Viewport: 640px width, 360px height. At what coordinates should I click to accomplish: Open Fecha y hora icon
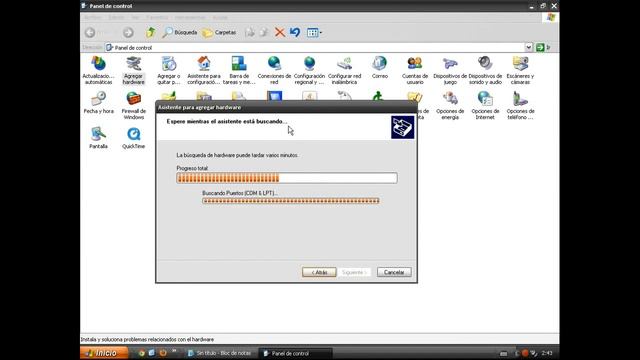point(98,102)
